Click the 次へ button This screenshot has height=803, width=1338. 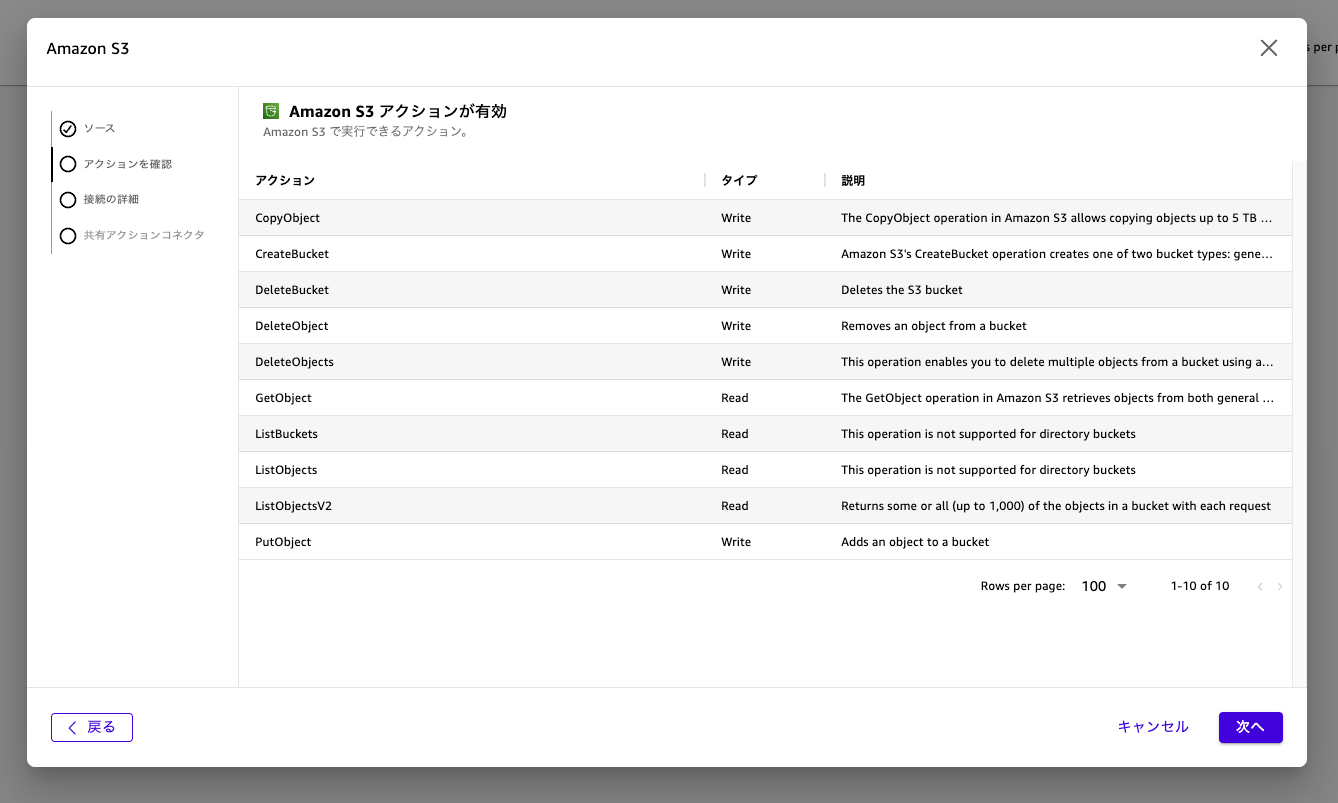click(1250, 727)
